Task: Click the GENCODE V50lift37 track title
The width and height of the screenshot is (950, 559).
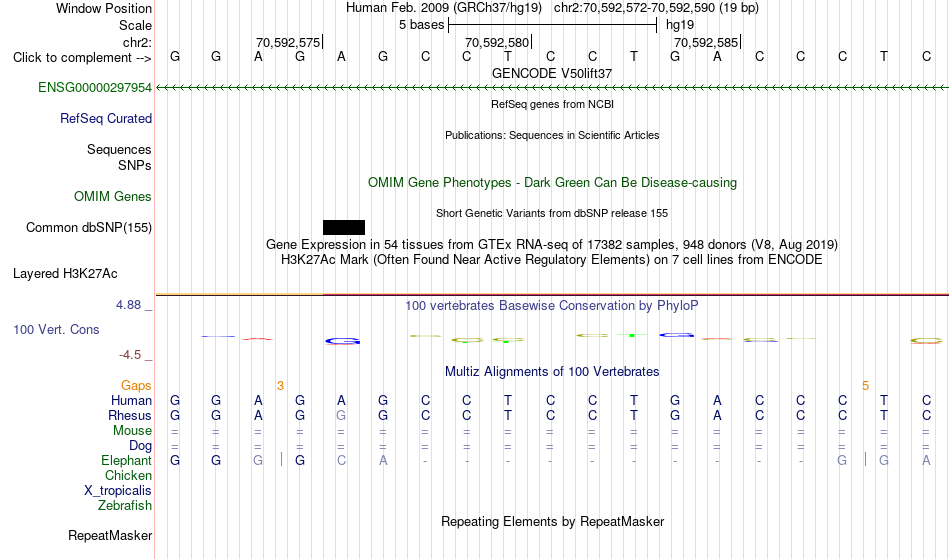Action: pos(552,73)
